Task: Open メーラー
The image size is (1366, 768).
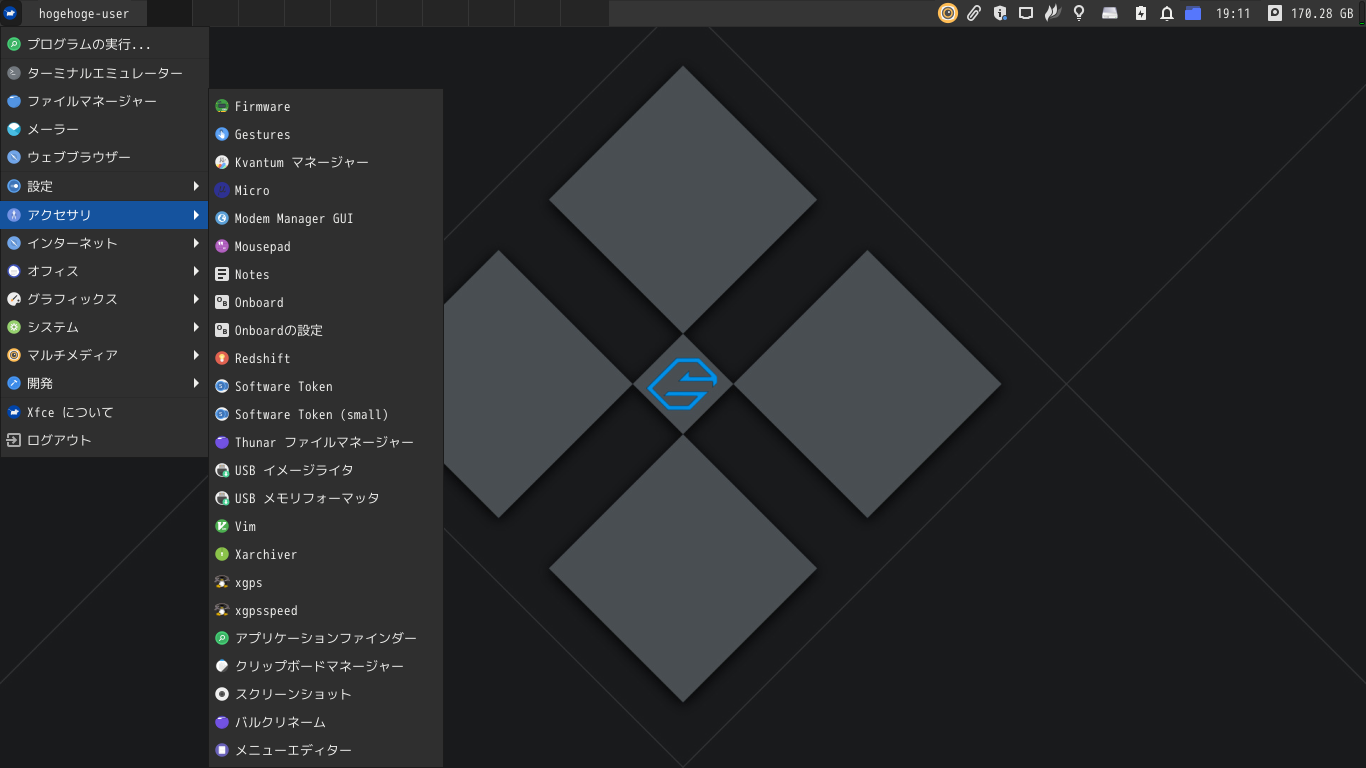Action: coord(105,129)
